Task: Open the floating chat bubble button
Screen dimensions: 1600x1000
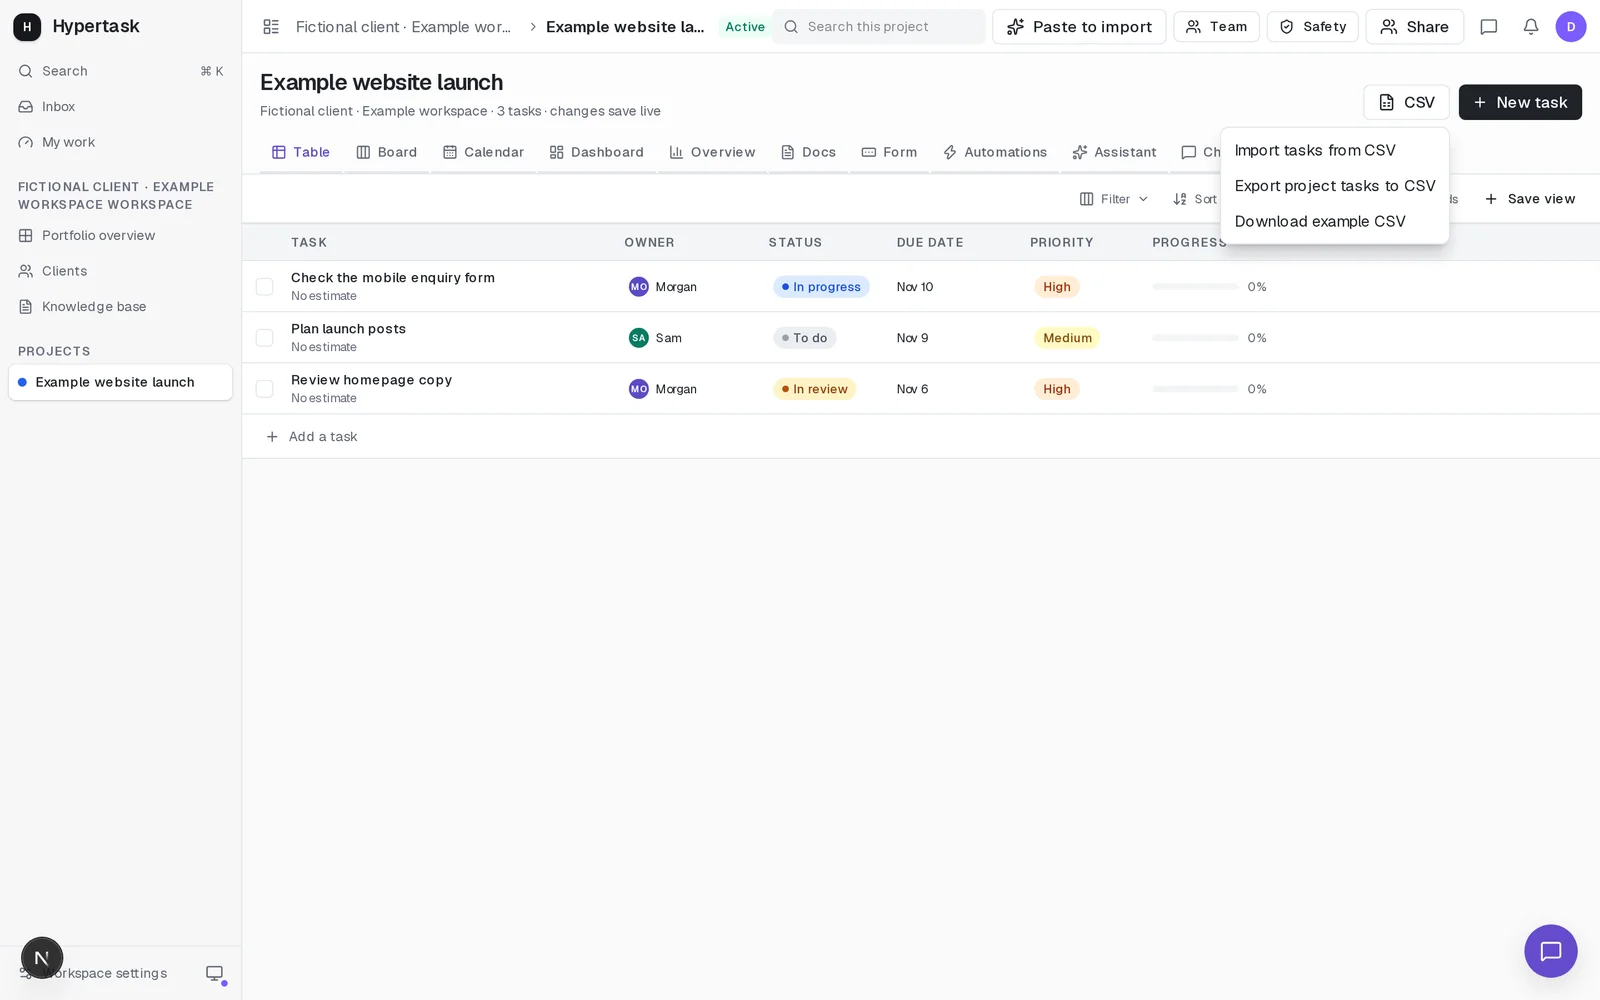Action: point(1551,951)
